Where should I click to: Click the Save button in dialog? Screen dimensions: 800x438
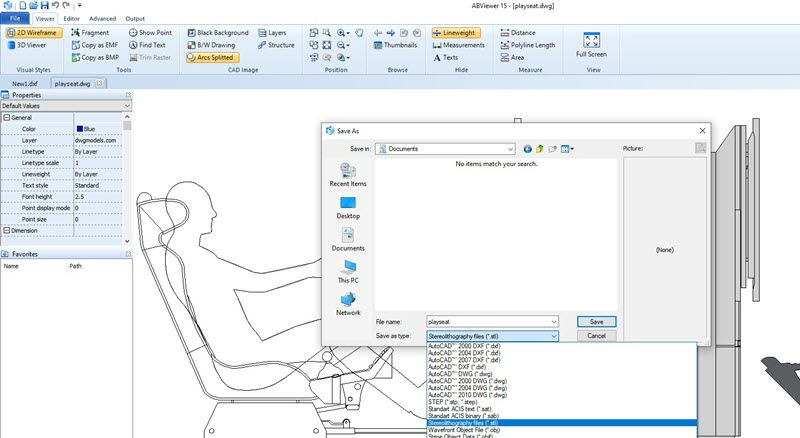[596, 322]
